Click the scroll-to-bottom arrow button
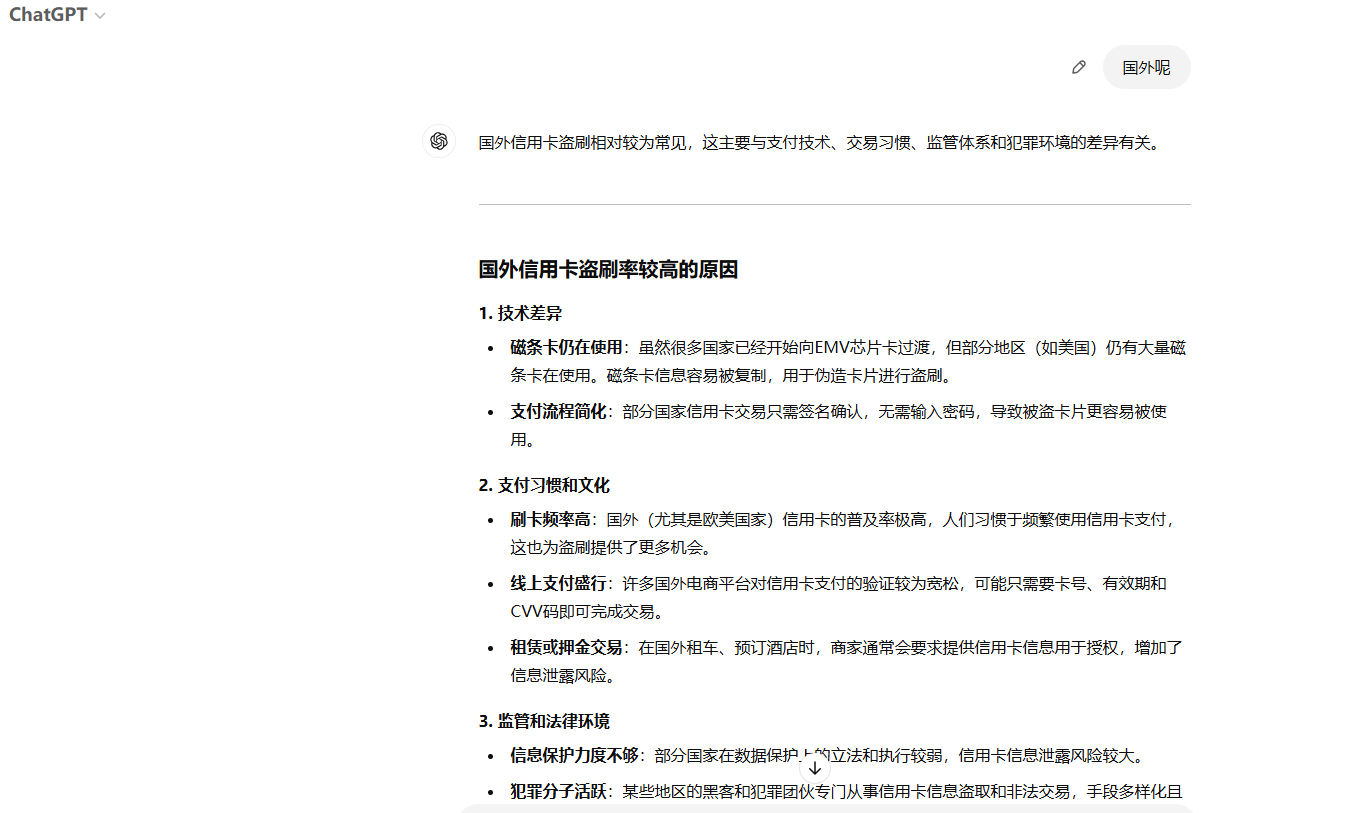This screenshot has height=813, width=1365. coord(815,768)
